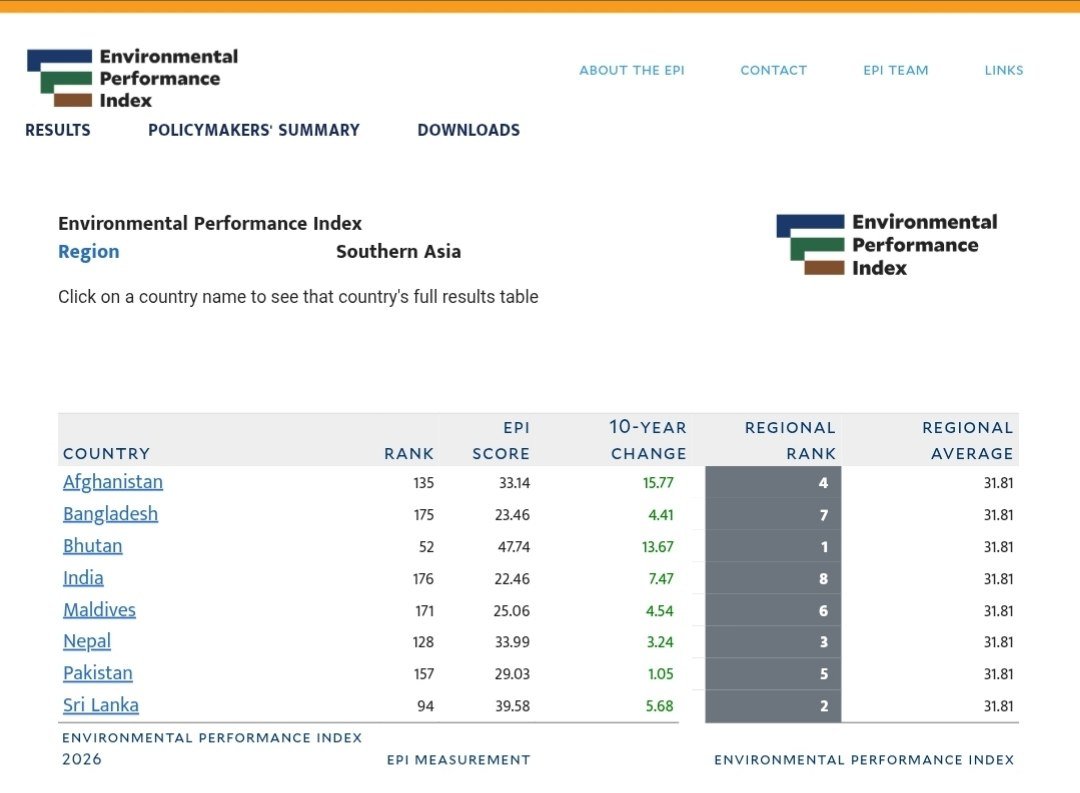Click Afghanistan's rank value 135
1080x793 pixels.
tap(424, 483)
